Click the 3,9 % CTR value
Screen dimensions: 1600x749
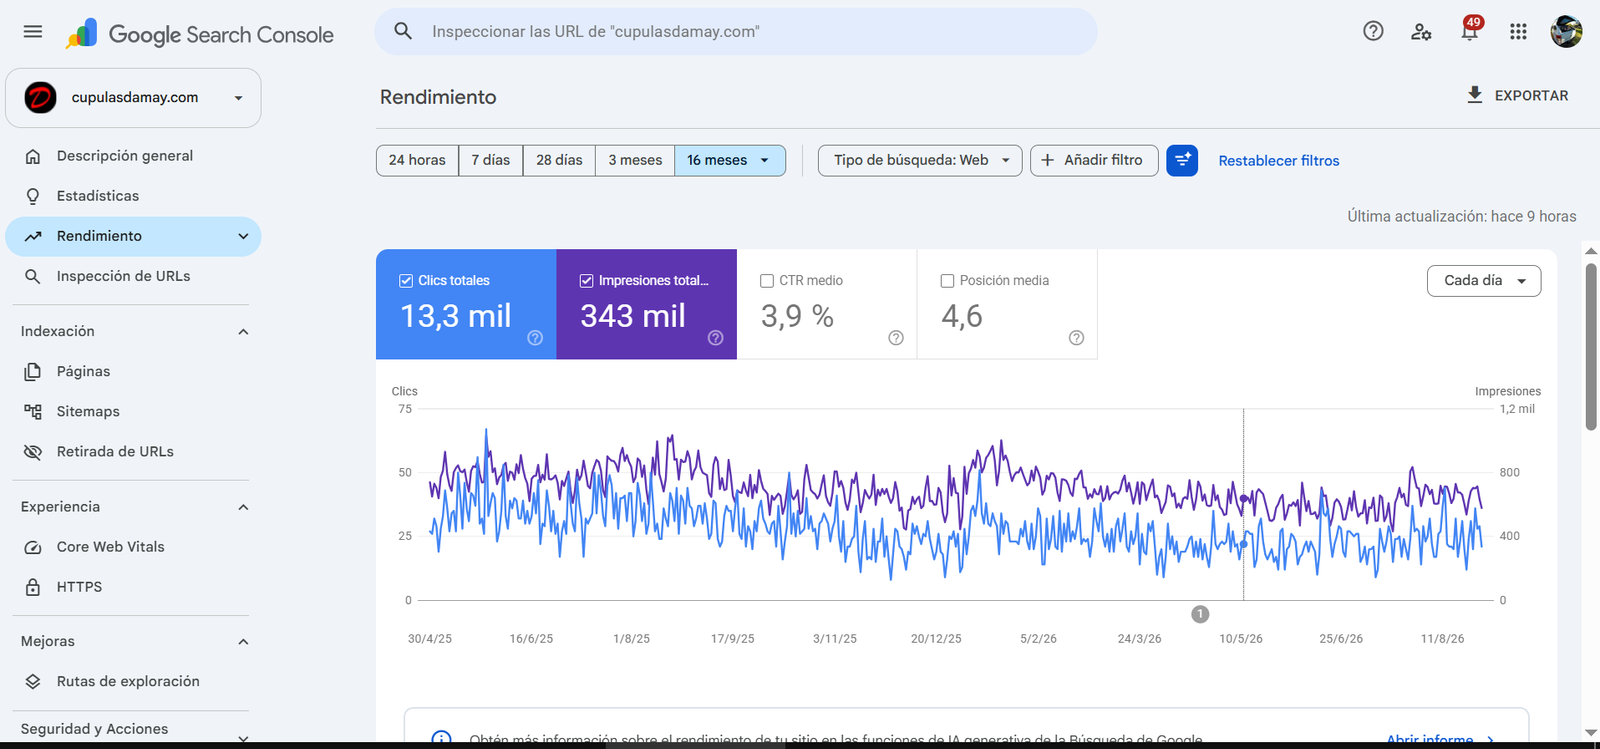797,316
